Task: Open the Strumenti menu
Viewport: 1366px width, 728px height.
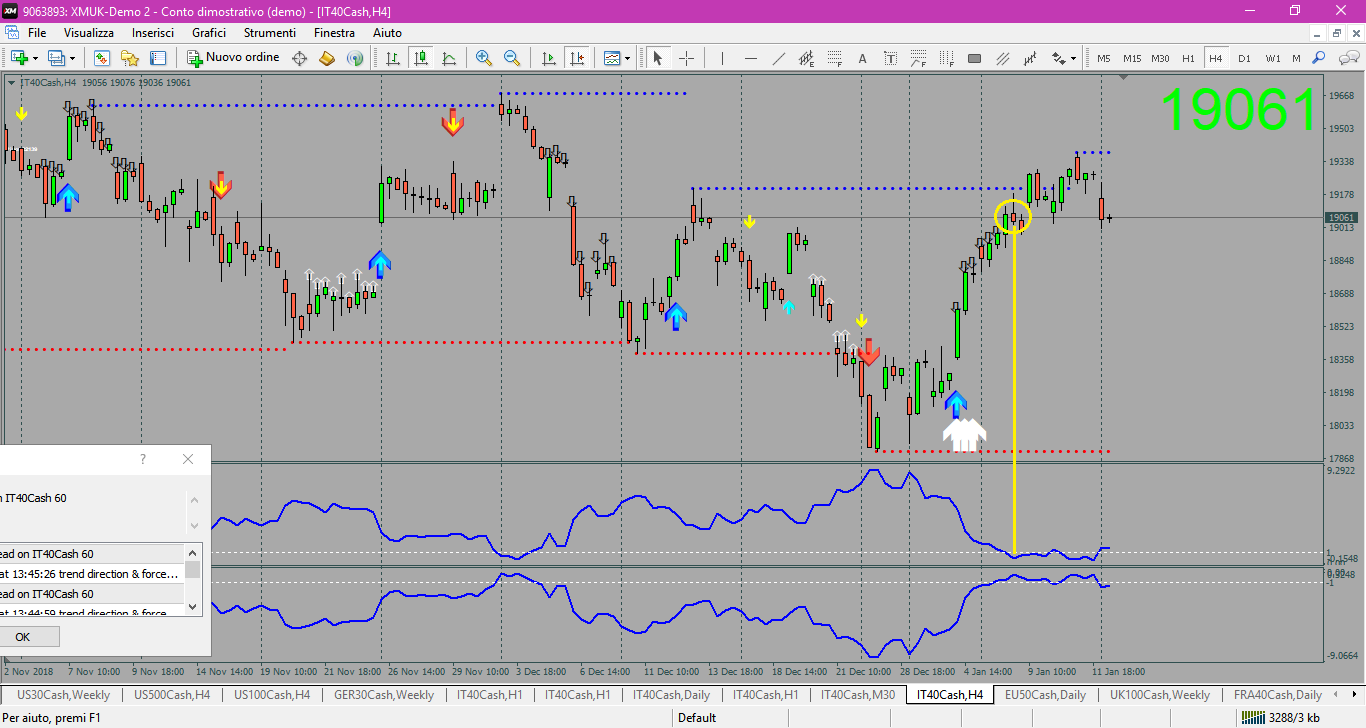Action: [x=270, y=32]
